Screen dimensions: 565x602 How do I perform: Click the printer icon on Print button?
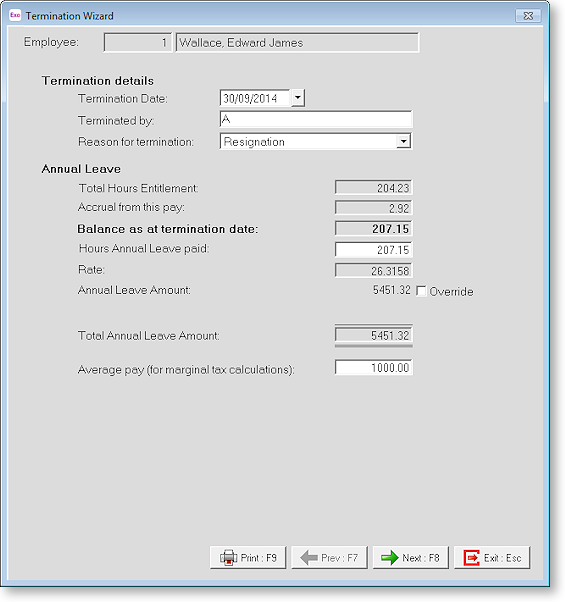pos(228,557)
